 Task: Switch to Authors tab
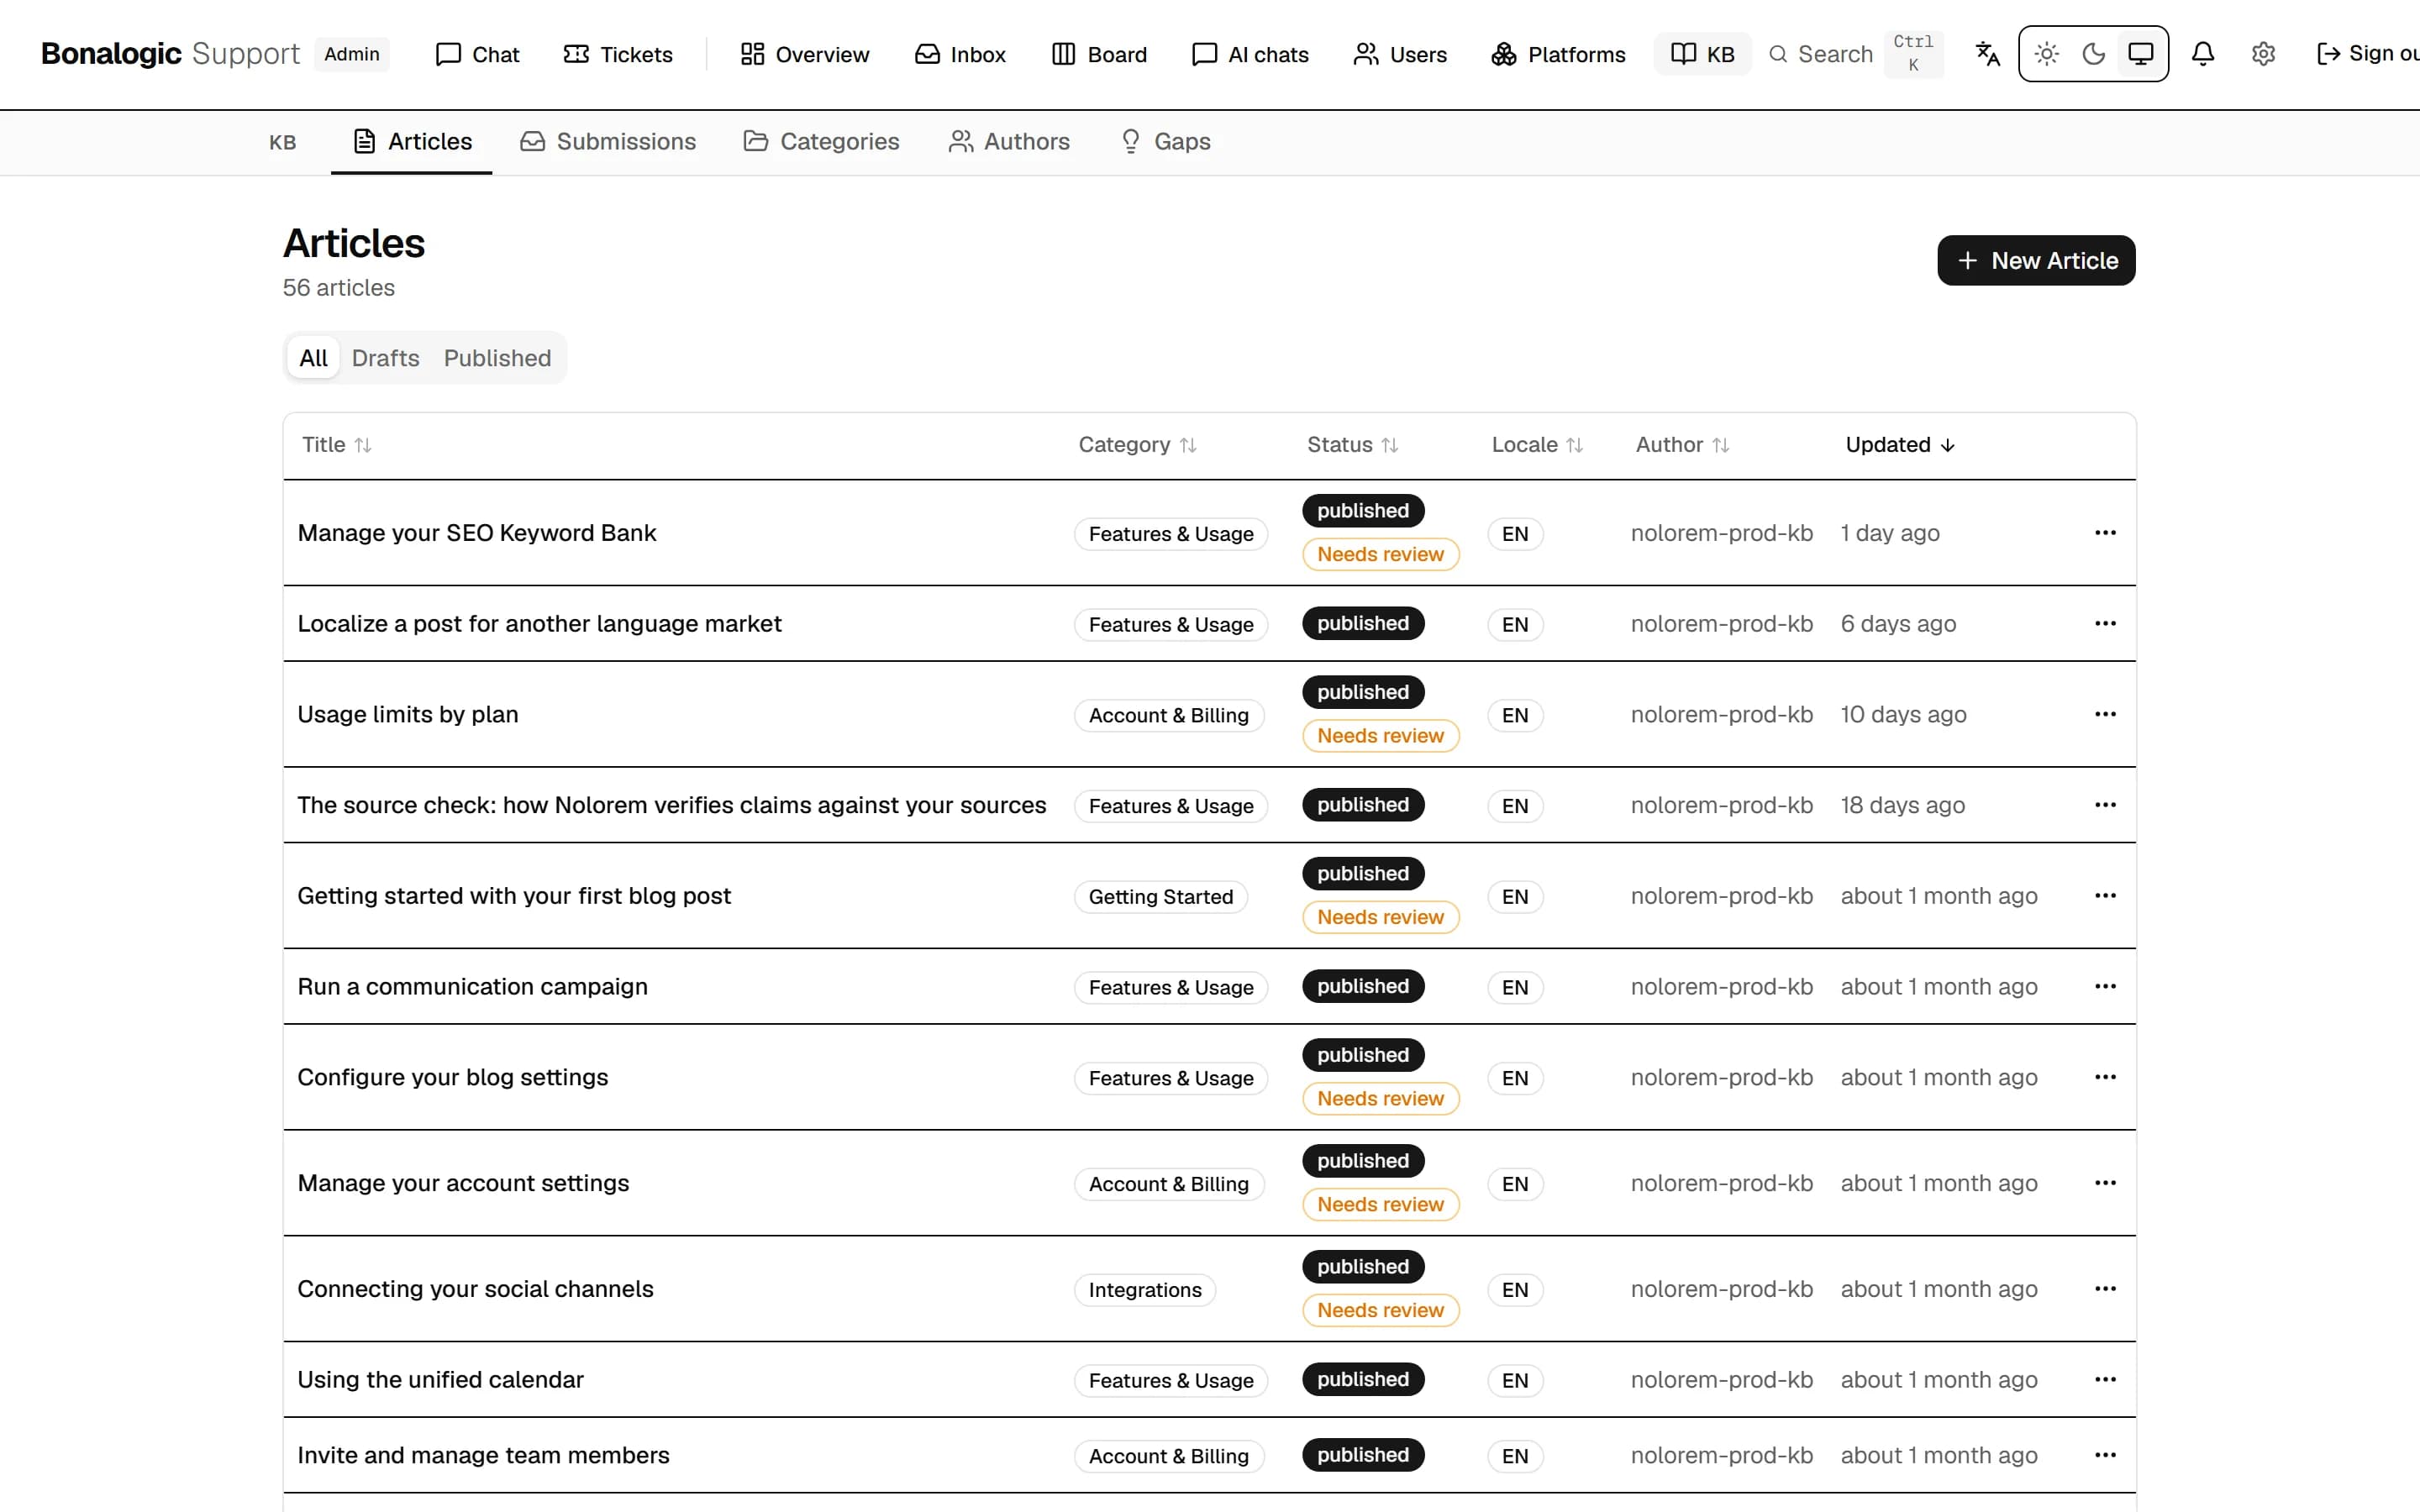point(1009,142)
